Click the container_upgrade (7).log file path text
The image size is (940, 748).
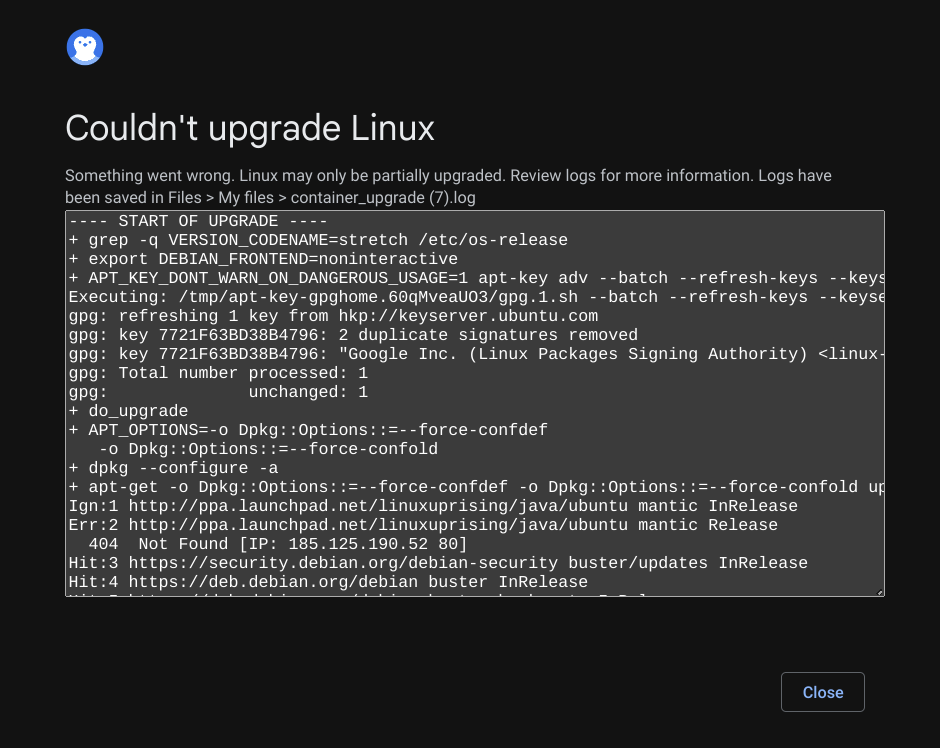point(383,198)
